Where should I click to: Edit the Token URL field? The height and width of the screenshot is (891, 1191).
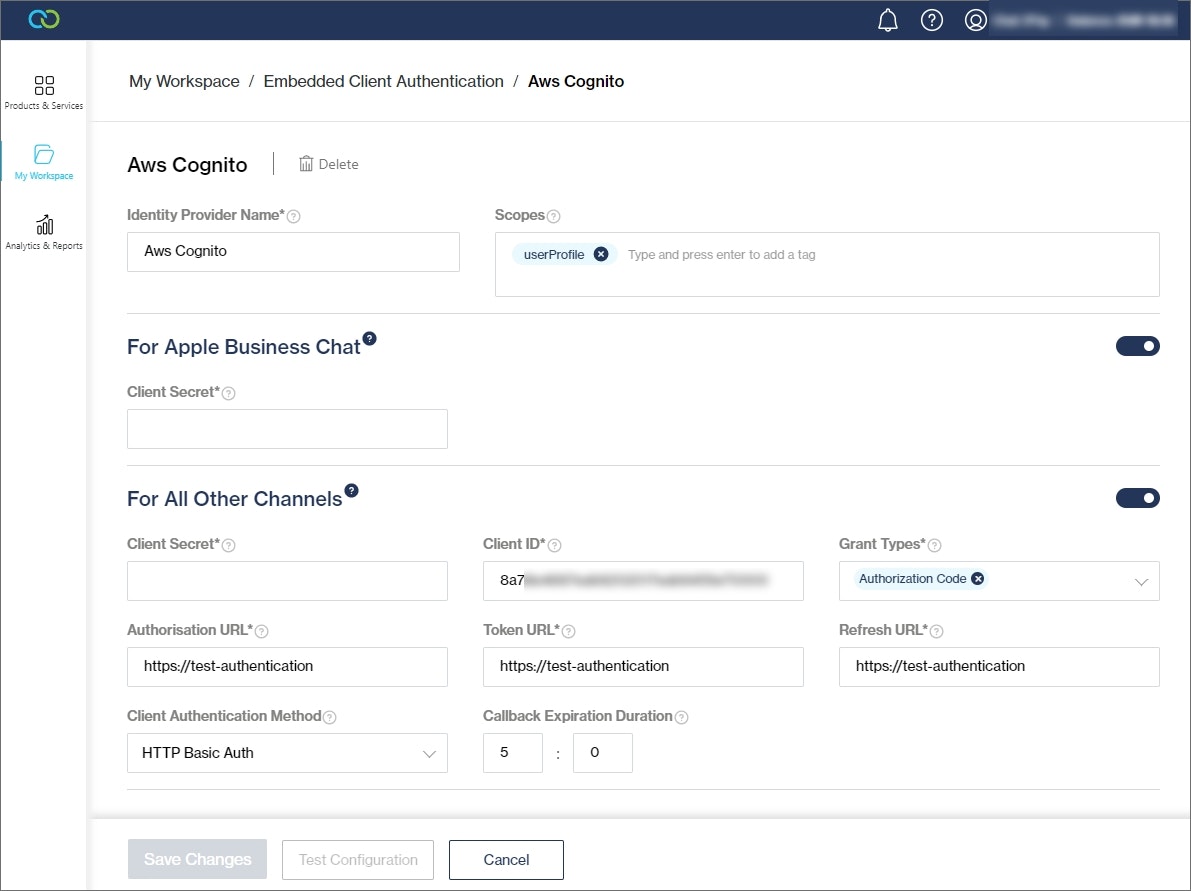pyautogui.click(x=643, y=667)
